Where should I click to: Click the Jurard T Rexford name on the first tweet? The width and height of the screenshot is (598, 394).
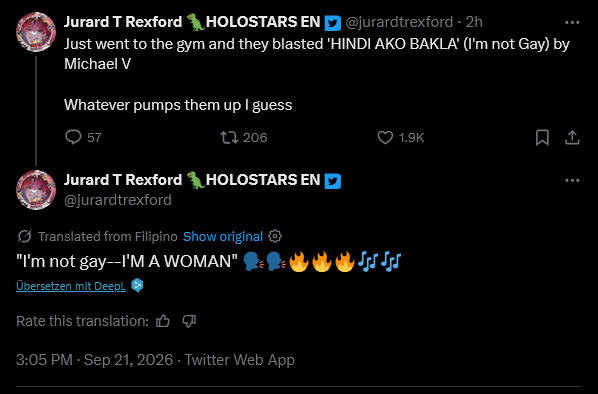pos(123,22)
